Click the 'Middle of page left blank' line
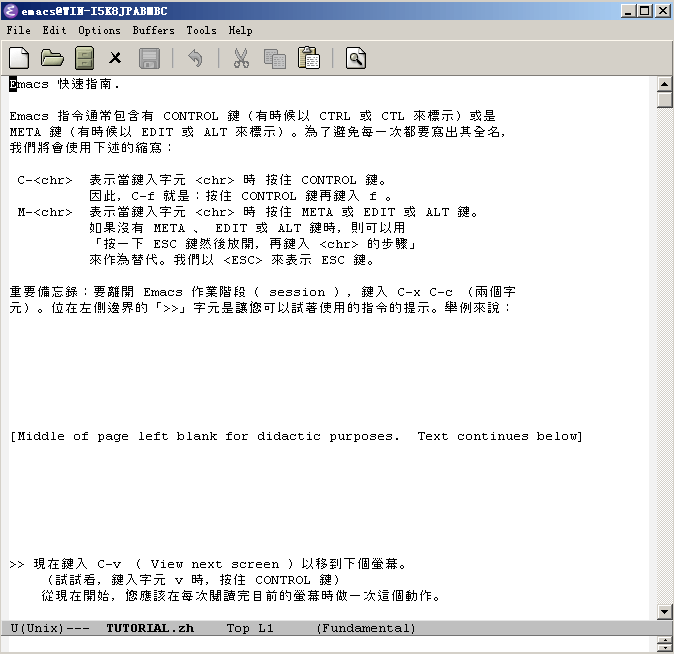Viewport: 674px width, 654px height. click(x=296, y=436)
